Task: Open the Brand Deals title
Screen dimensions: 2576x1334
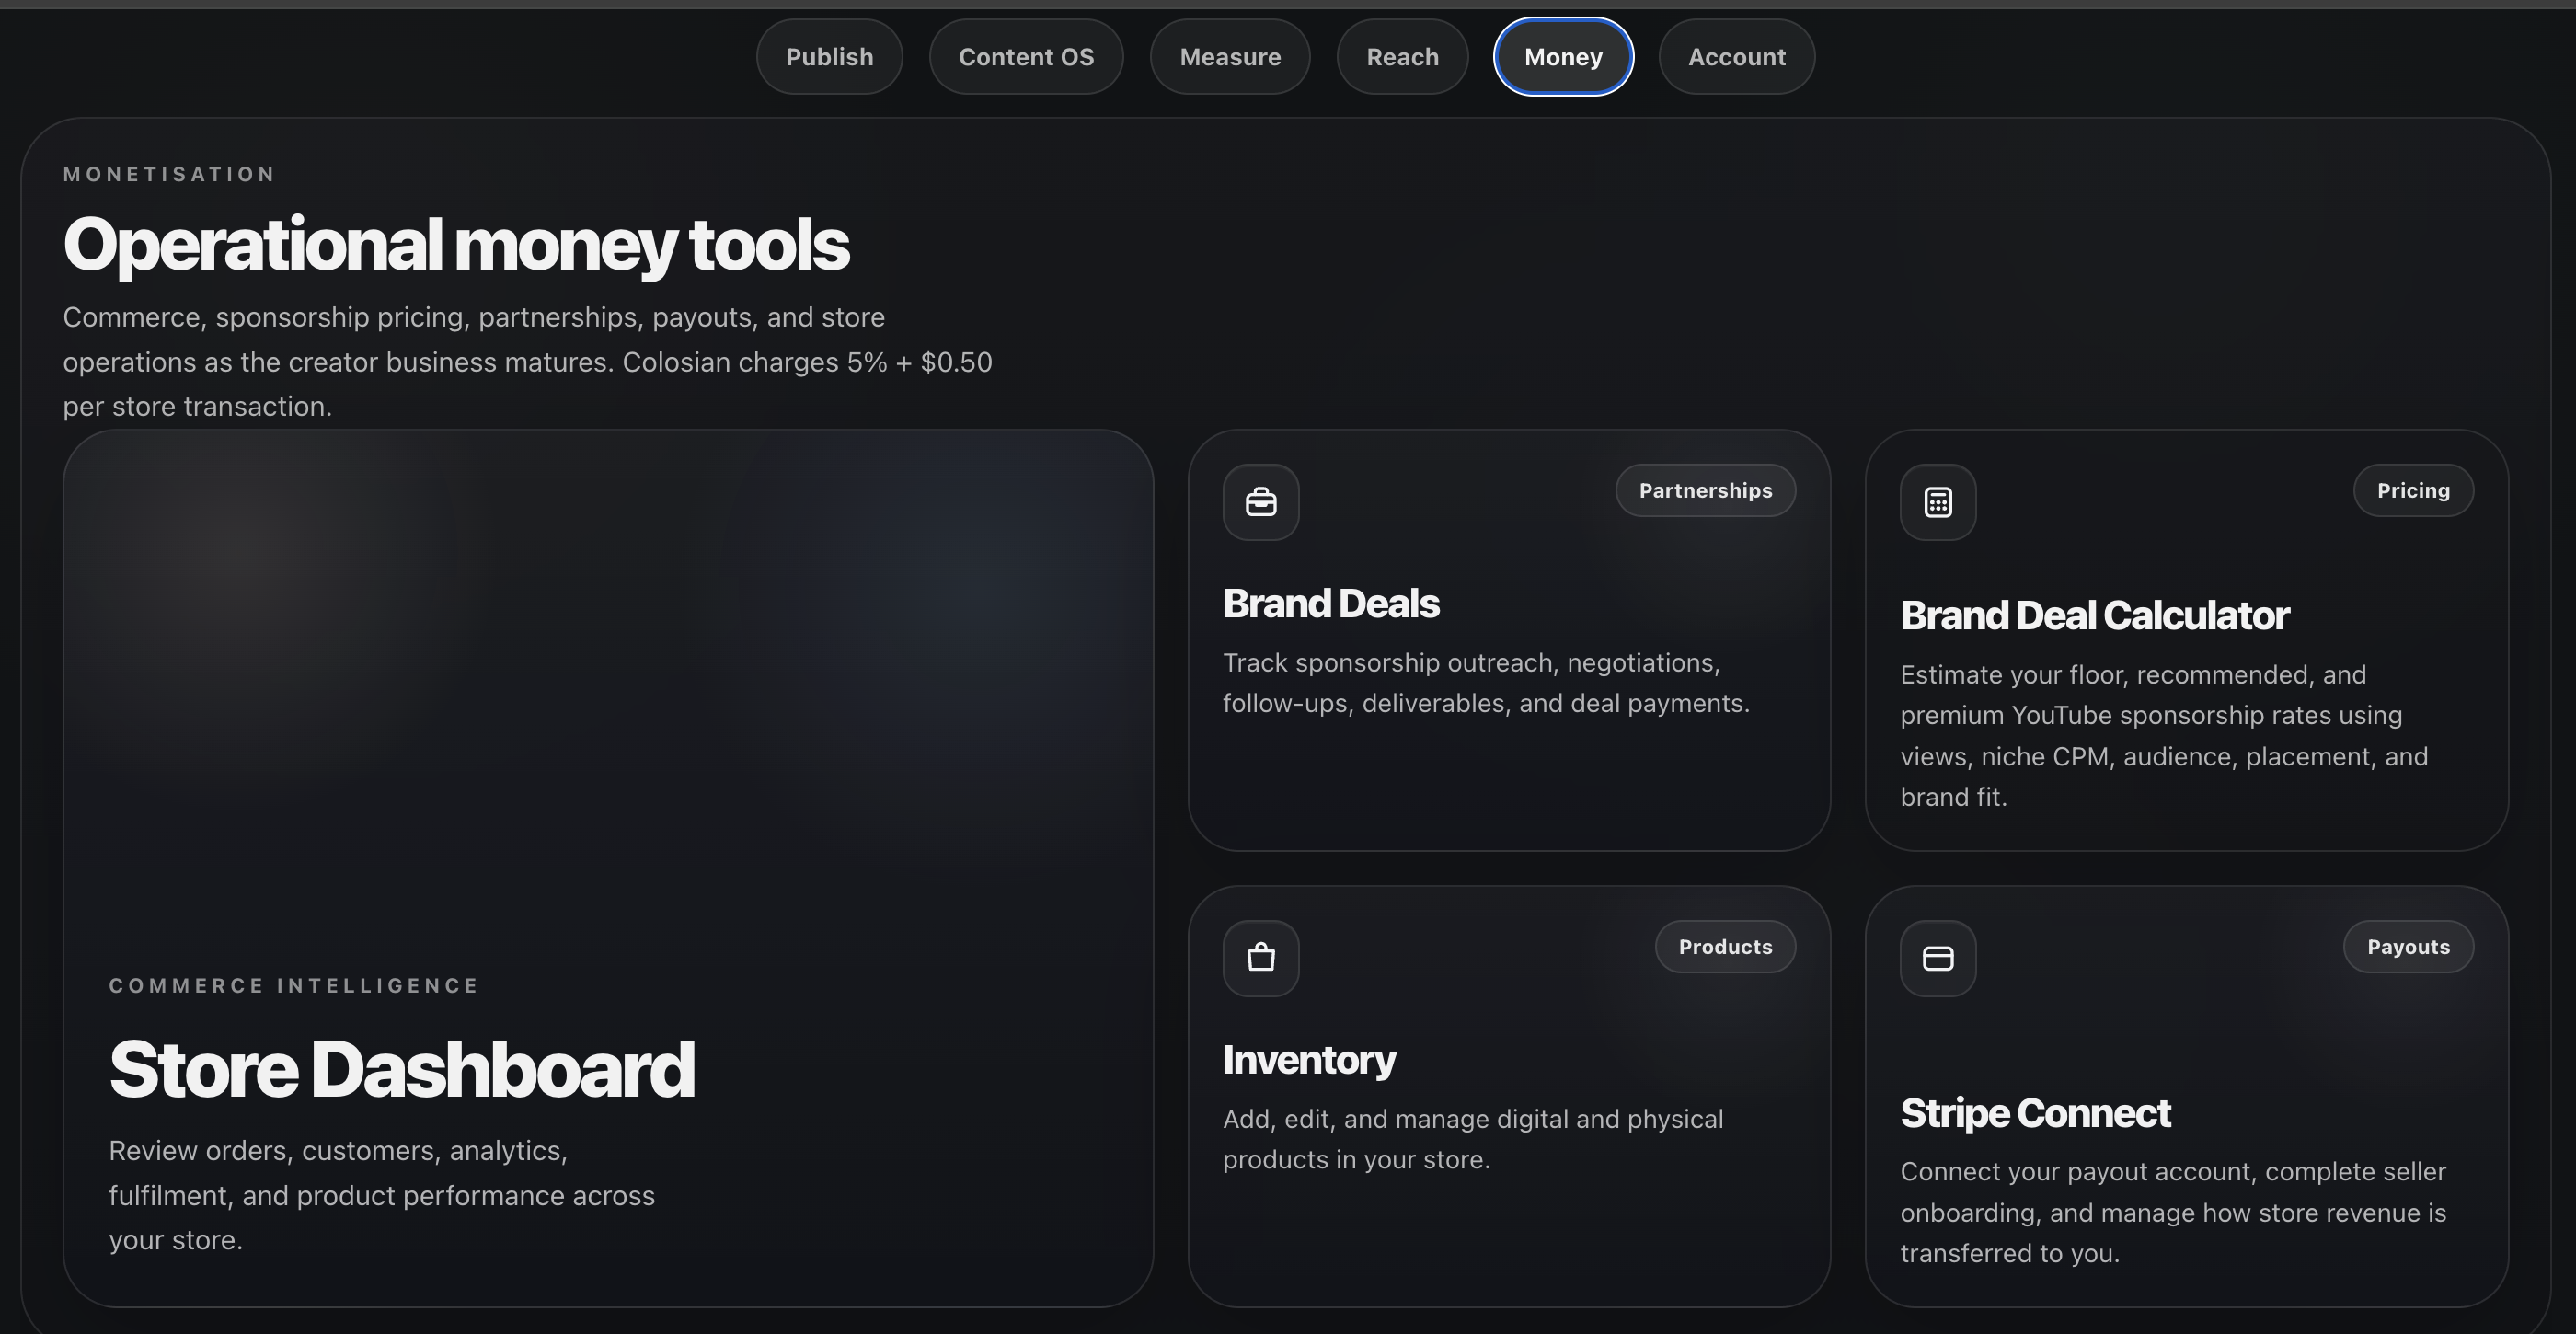Action: tap(1331, 603)
